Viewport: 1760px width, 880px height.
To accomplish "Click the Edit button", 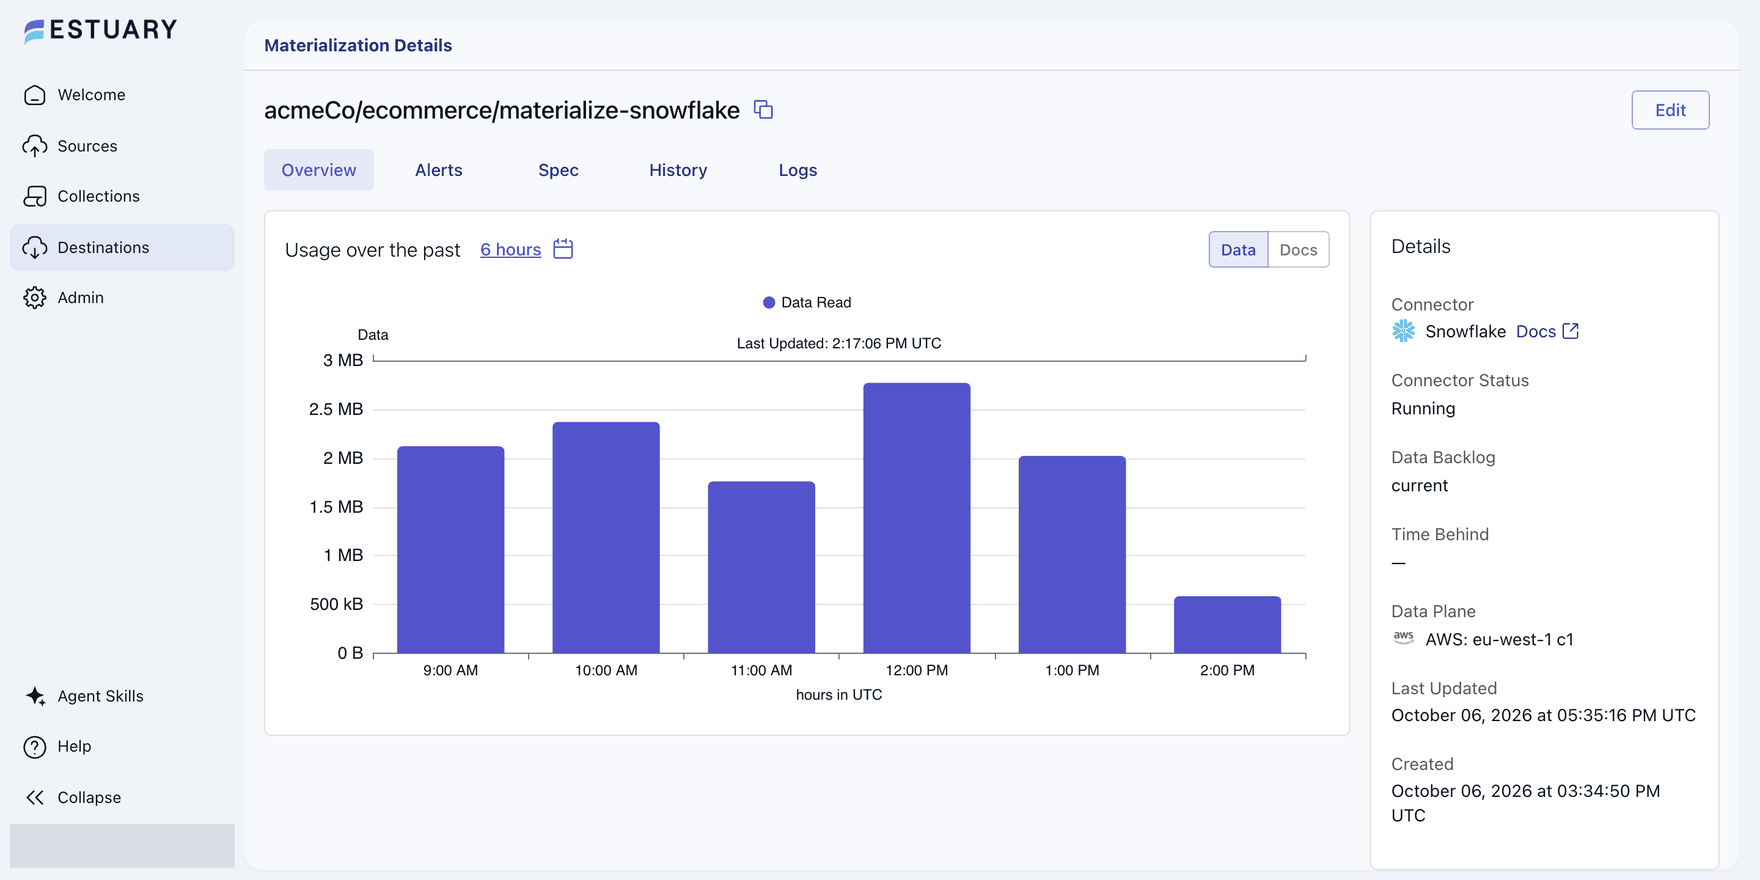I will pyautogui.click(x=1670, y=110).
